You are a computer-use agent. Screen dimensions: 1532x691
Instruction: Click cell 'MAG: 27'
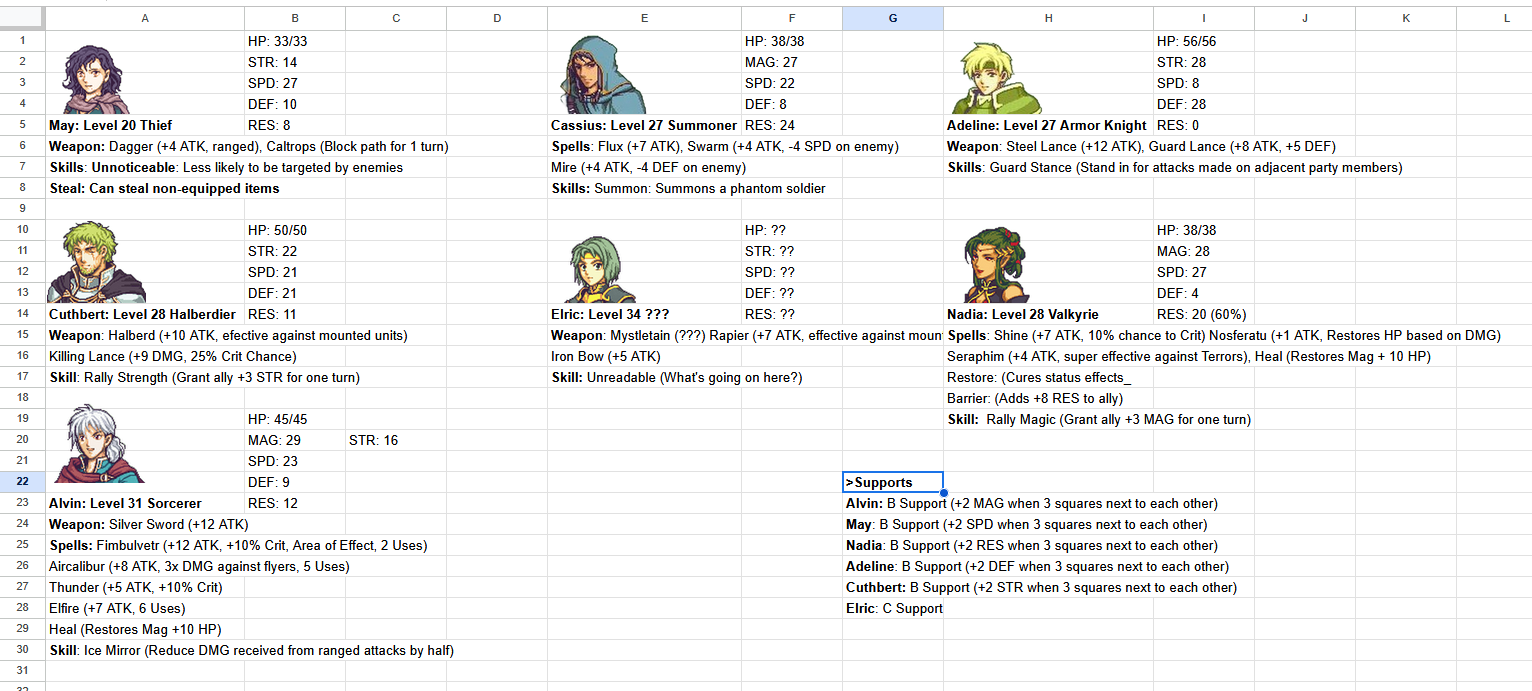coord(791,62)
